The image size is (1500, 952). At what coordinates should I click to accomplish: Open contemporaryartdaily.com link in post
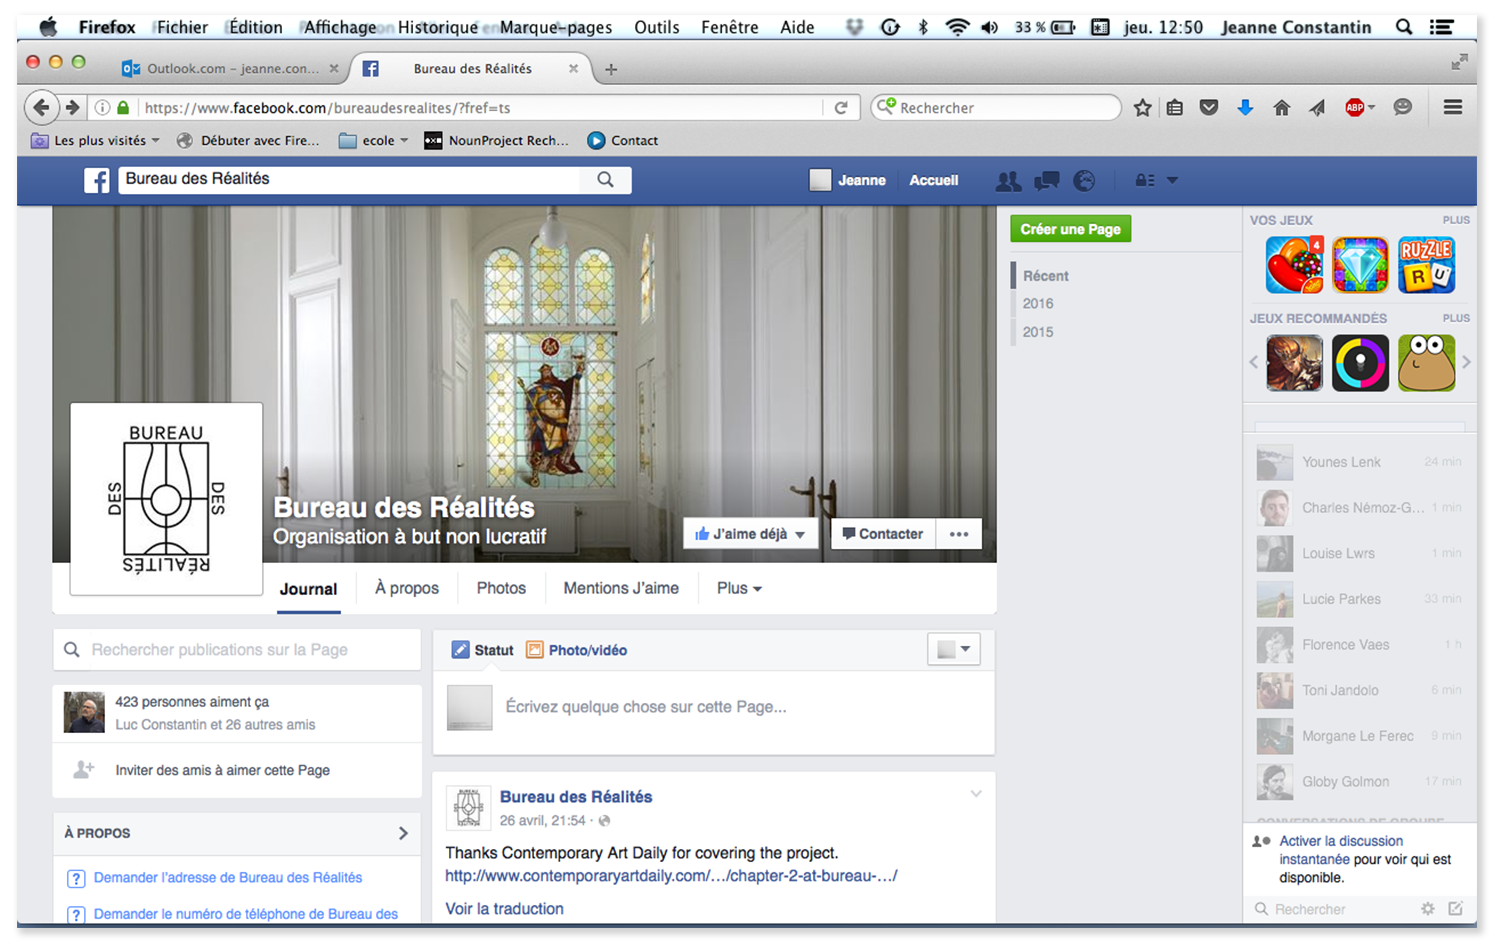tap(671, 876)
